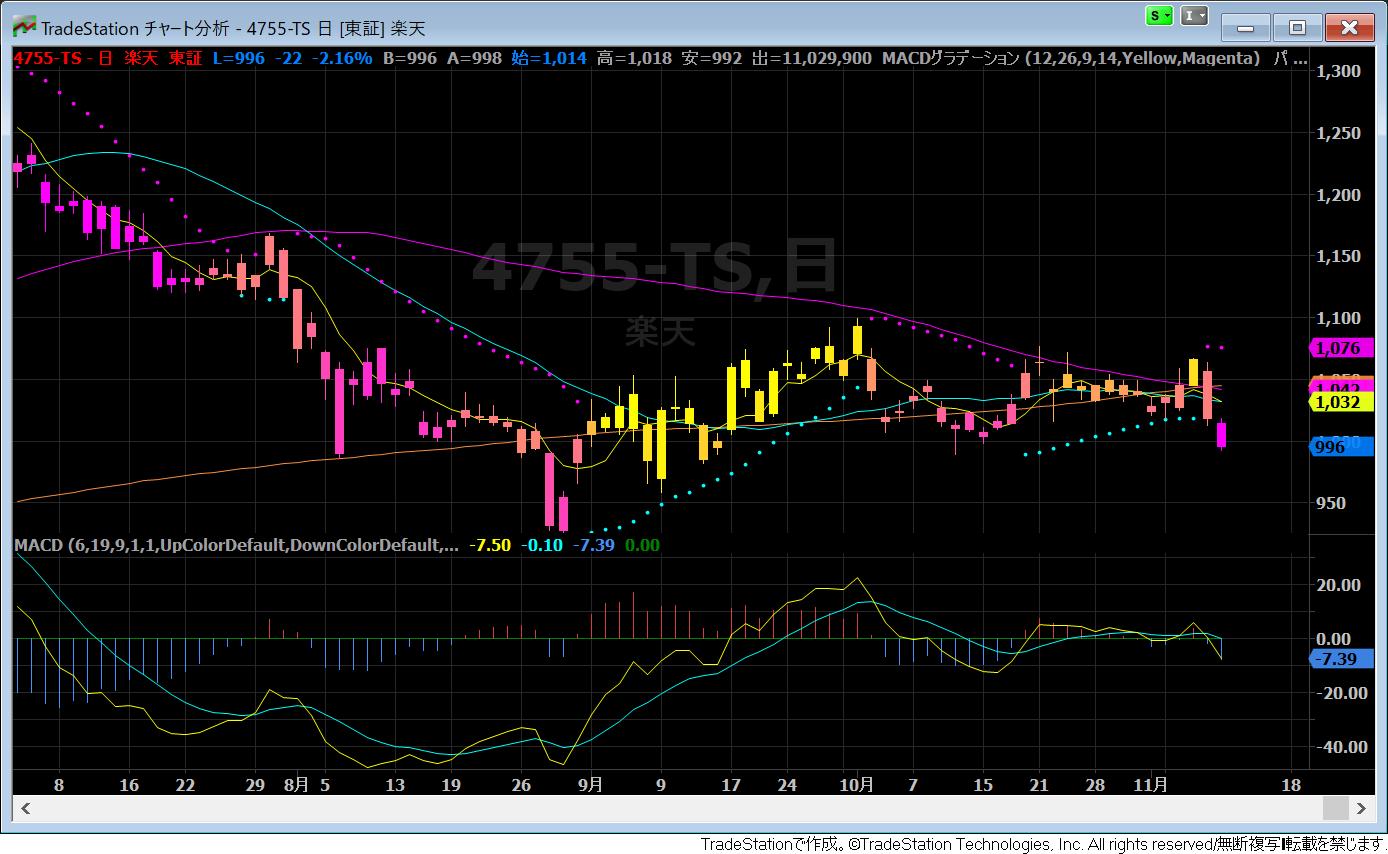Open the gray I interval link dropdown
This screenshot has width=1388, height=854.
tap(1194, 16)
